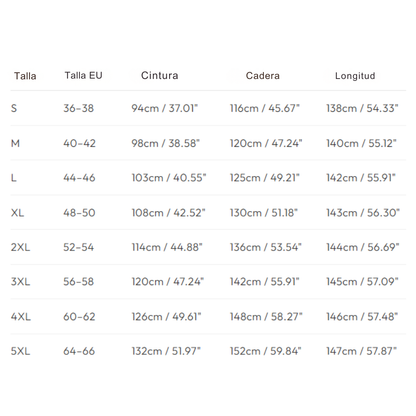This screenshot has height=416, width=416.
Task: Click the XL size label
Action: coord(17,213)
